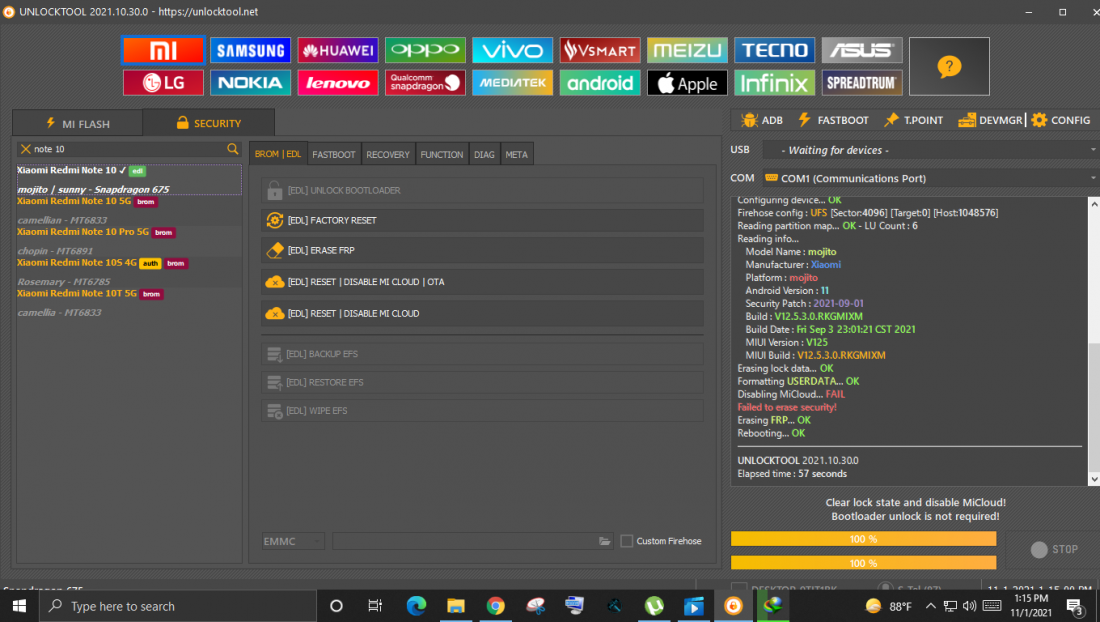Select Xiaomi Redmi Note 10 entry
This screenshot has width=1100, height=622.
129,180
